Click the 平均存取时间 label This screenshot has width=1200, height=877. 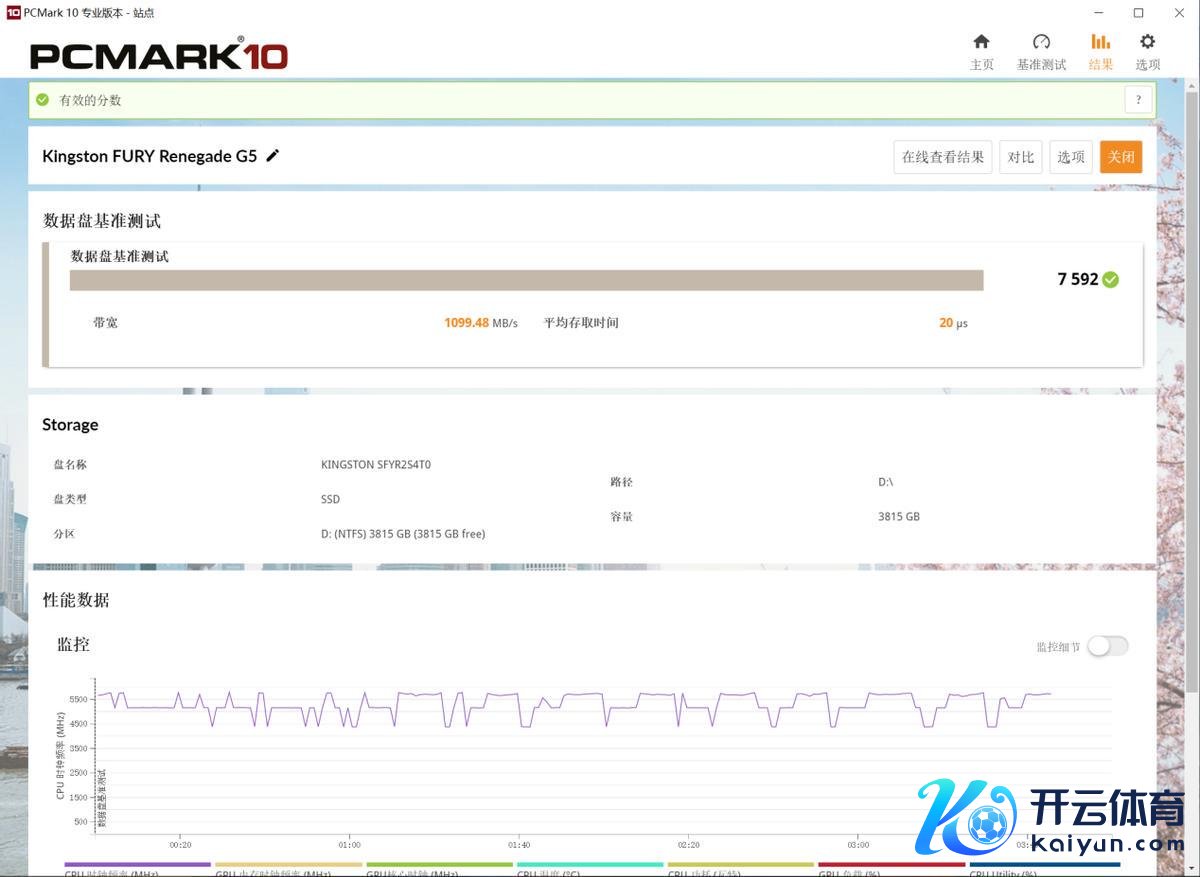coord(581,323)
